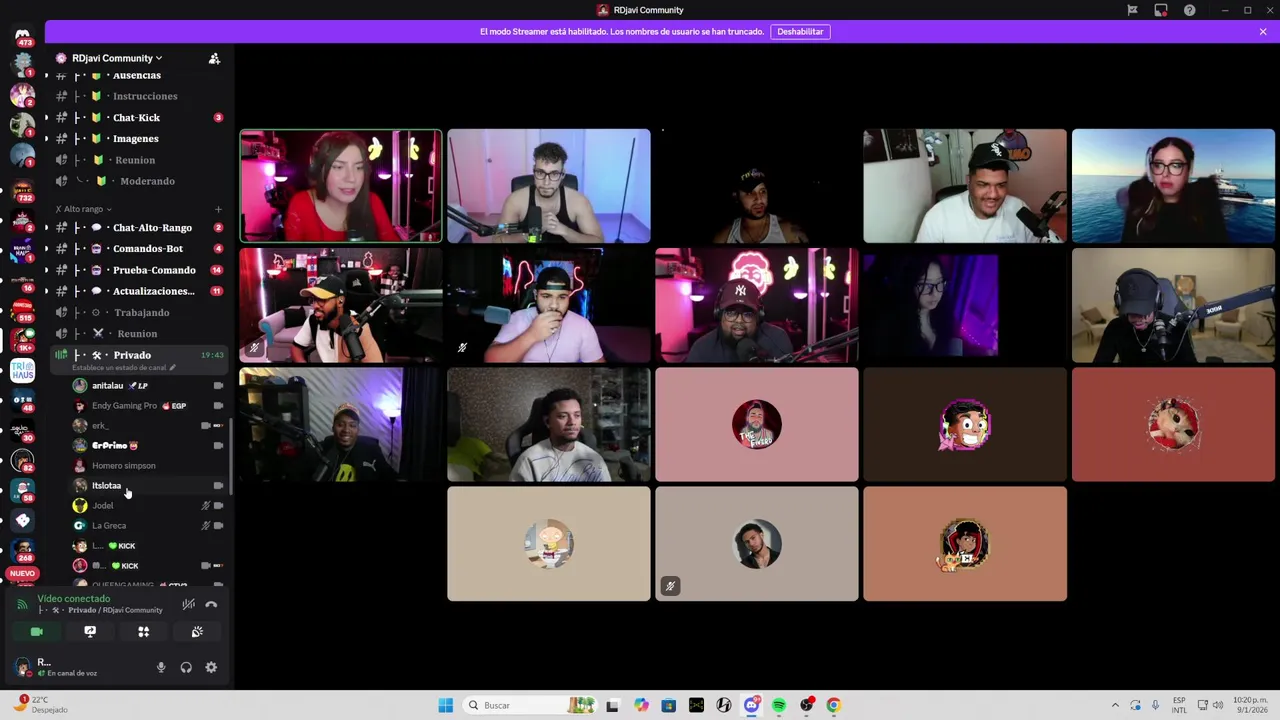
Task: Toggle noise suppression icon
Action: pyautogui.click(x=188, y=604)
